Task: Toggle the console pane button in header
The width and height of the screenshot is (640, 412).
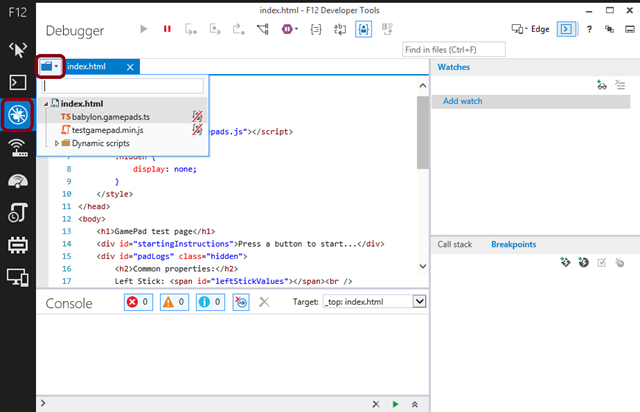Action: click(x=566, y=29)
